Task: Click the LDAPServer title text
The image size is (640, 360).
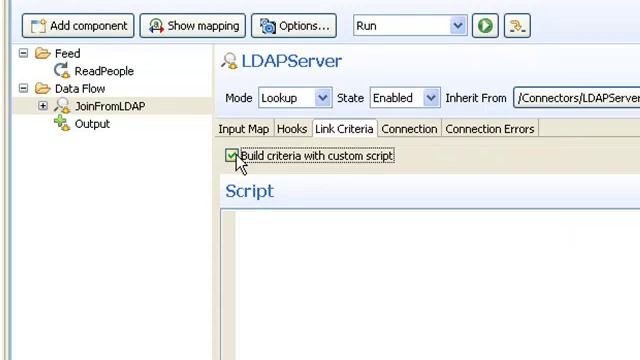Action: click(292, 61)
